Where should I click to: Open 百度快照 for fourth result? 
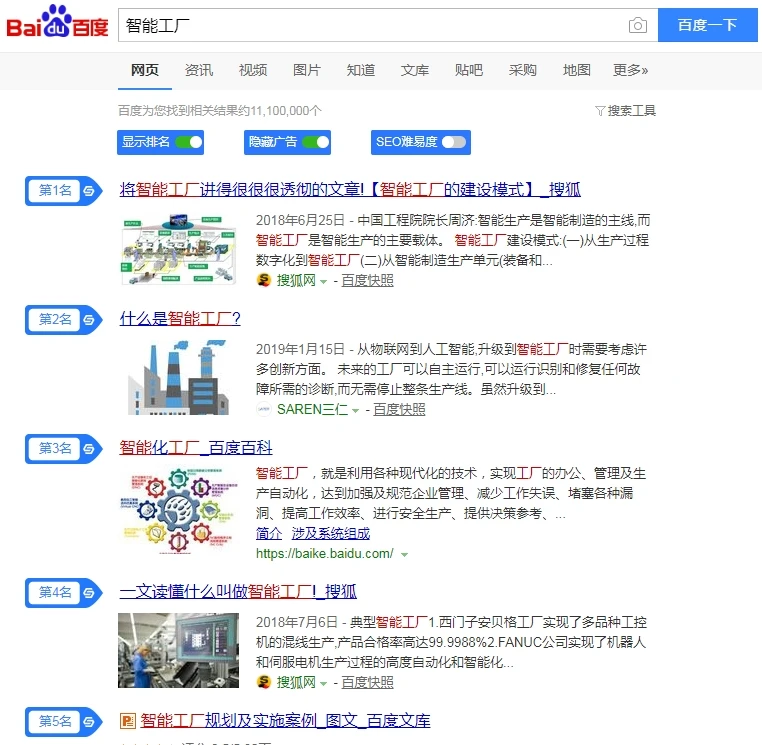tap(367, 682)
